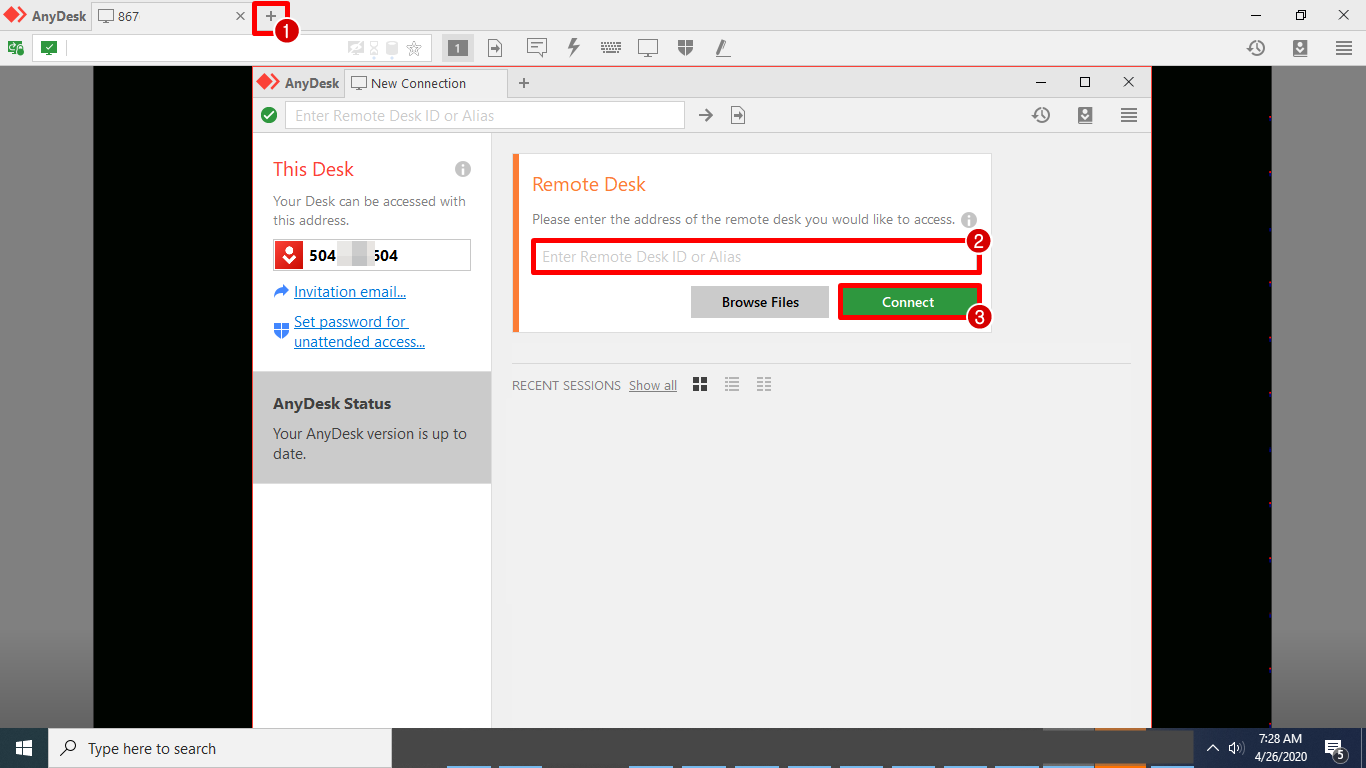Open the Invitation email link
1366x768 pixels.
(x=350, y=292)
